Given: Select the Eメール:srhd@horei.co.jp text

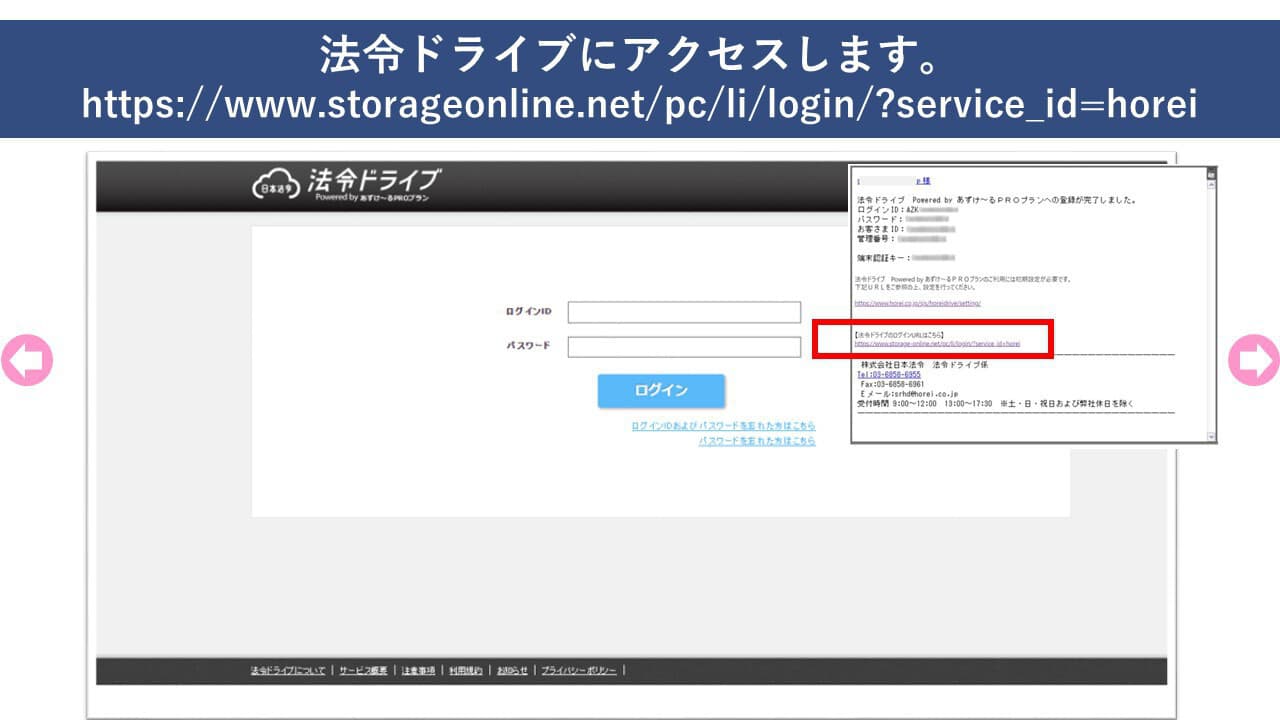Looking at the screenshot, I should click(909, 394).
